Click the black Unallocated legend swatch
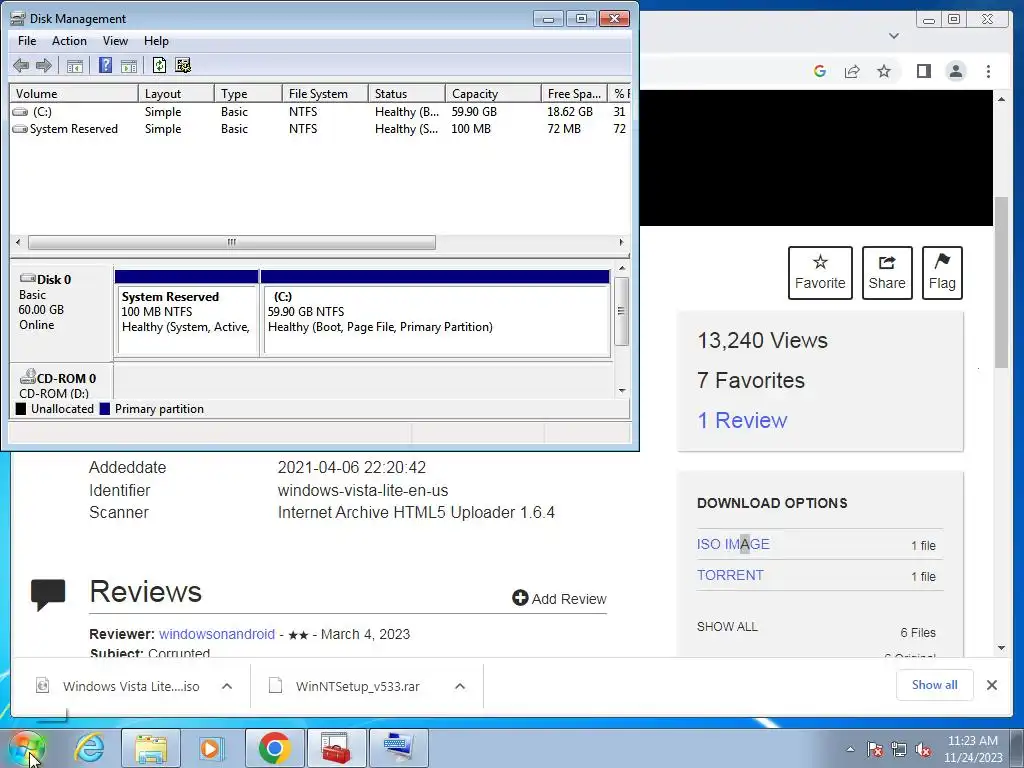 click(21, 409)
